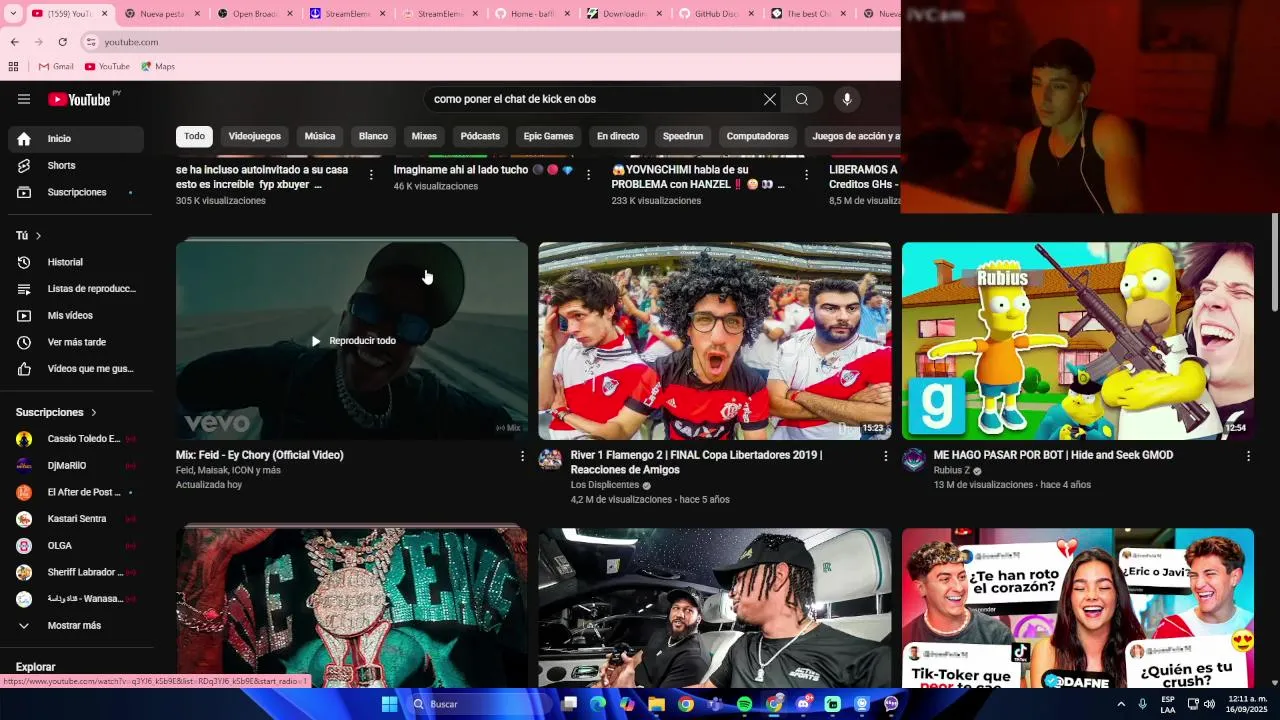
Task: Open Vídeos que me gustan in sidebar
Action: (x=76, y=369)
